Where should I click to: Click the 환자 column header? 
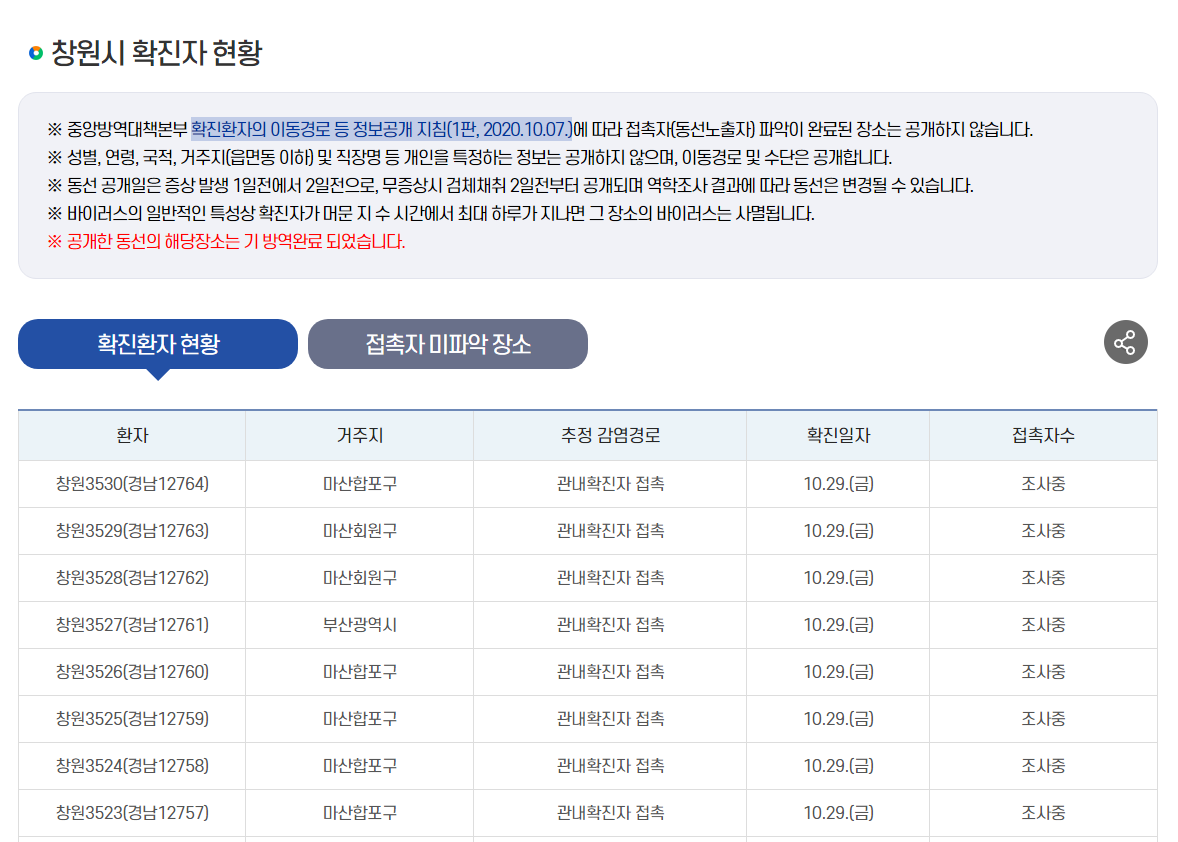click(132, 436)
